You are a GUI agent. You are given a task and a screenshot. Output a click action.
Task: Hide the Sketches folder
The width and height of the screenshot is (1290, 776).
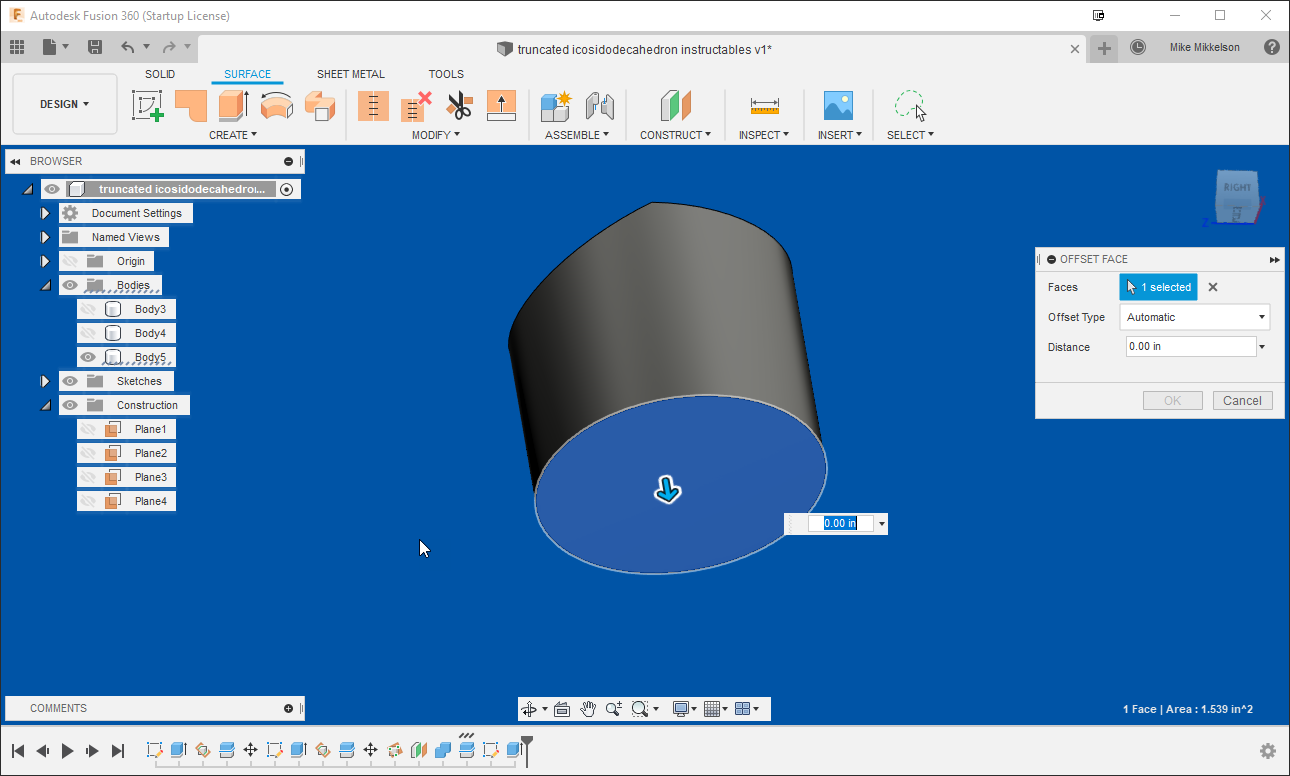coord(69,381)
